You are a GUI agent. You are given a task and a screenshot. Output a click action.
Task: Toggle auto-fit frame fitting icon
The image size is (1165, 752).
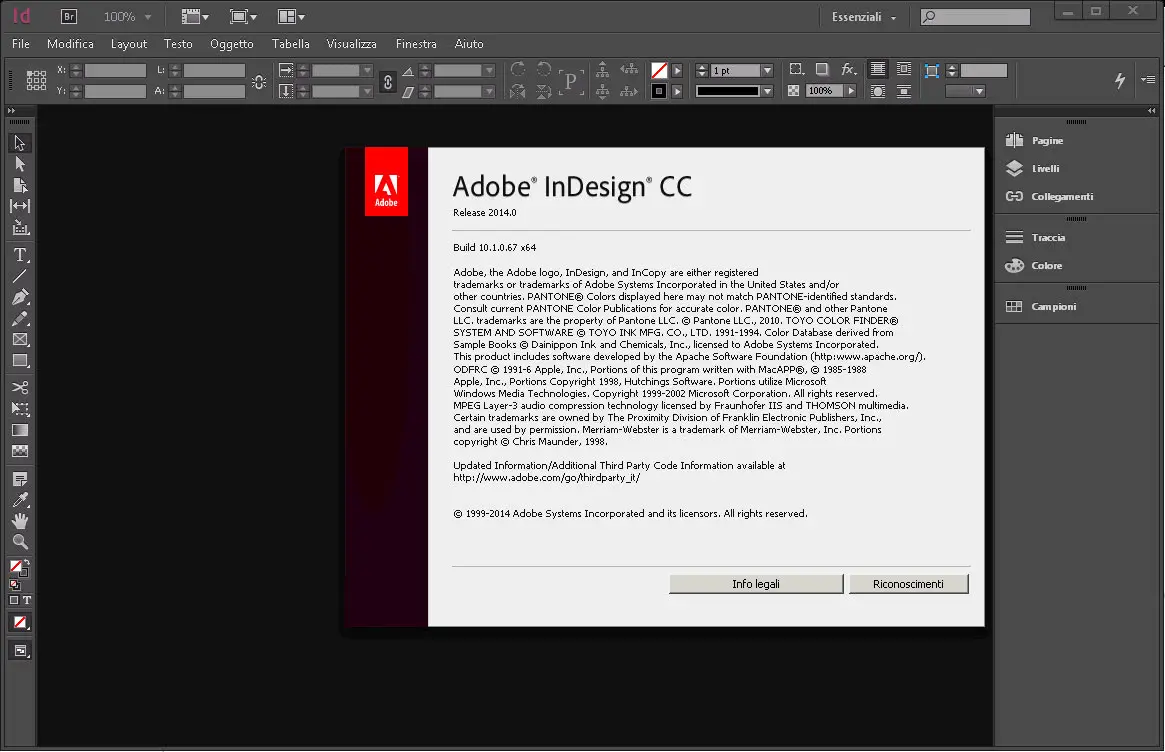[x=931, y=71]
